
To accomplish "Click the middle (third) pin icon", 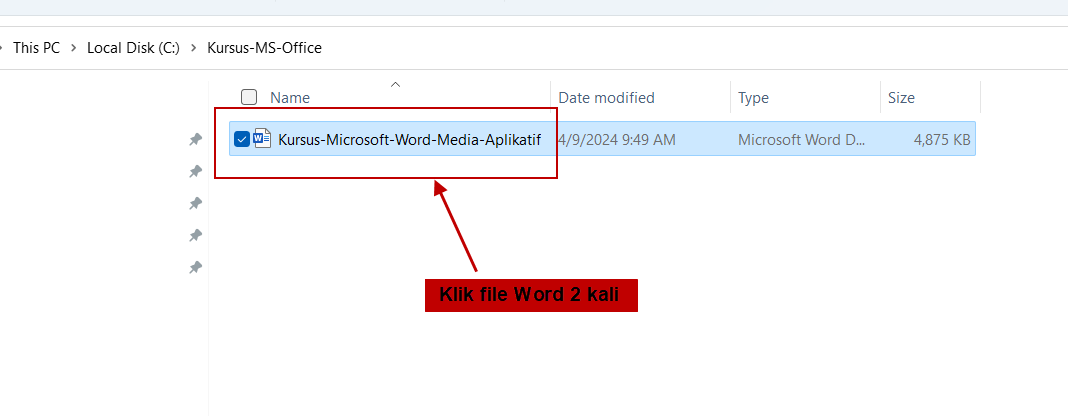I will pos(196,204).
